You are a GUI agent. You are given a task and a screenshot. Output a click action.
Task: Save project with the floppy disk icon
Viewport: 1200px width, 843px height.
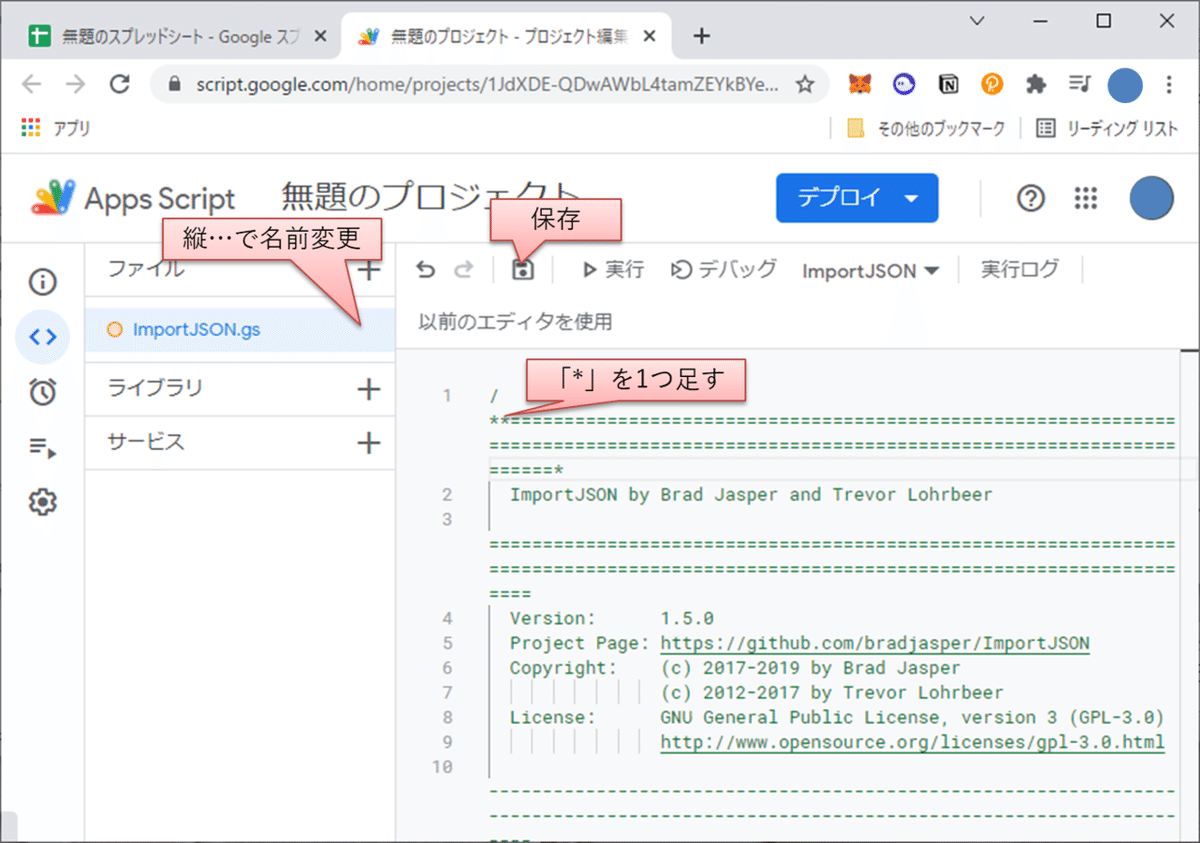[522, 269]
